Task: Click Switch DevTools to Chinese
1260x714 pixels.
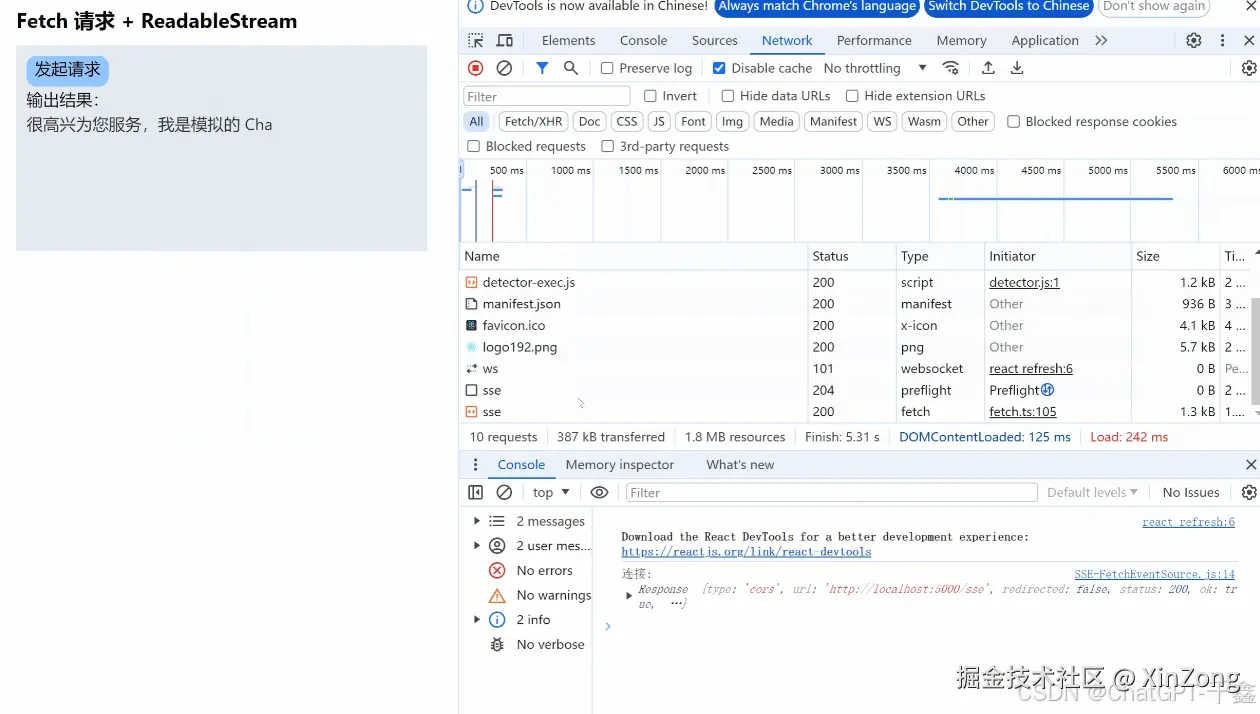Action: pyautogui.click(x=1008, y=6)
